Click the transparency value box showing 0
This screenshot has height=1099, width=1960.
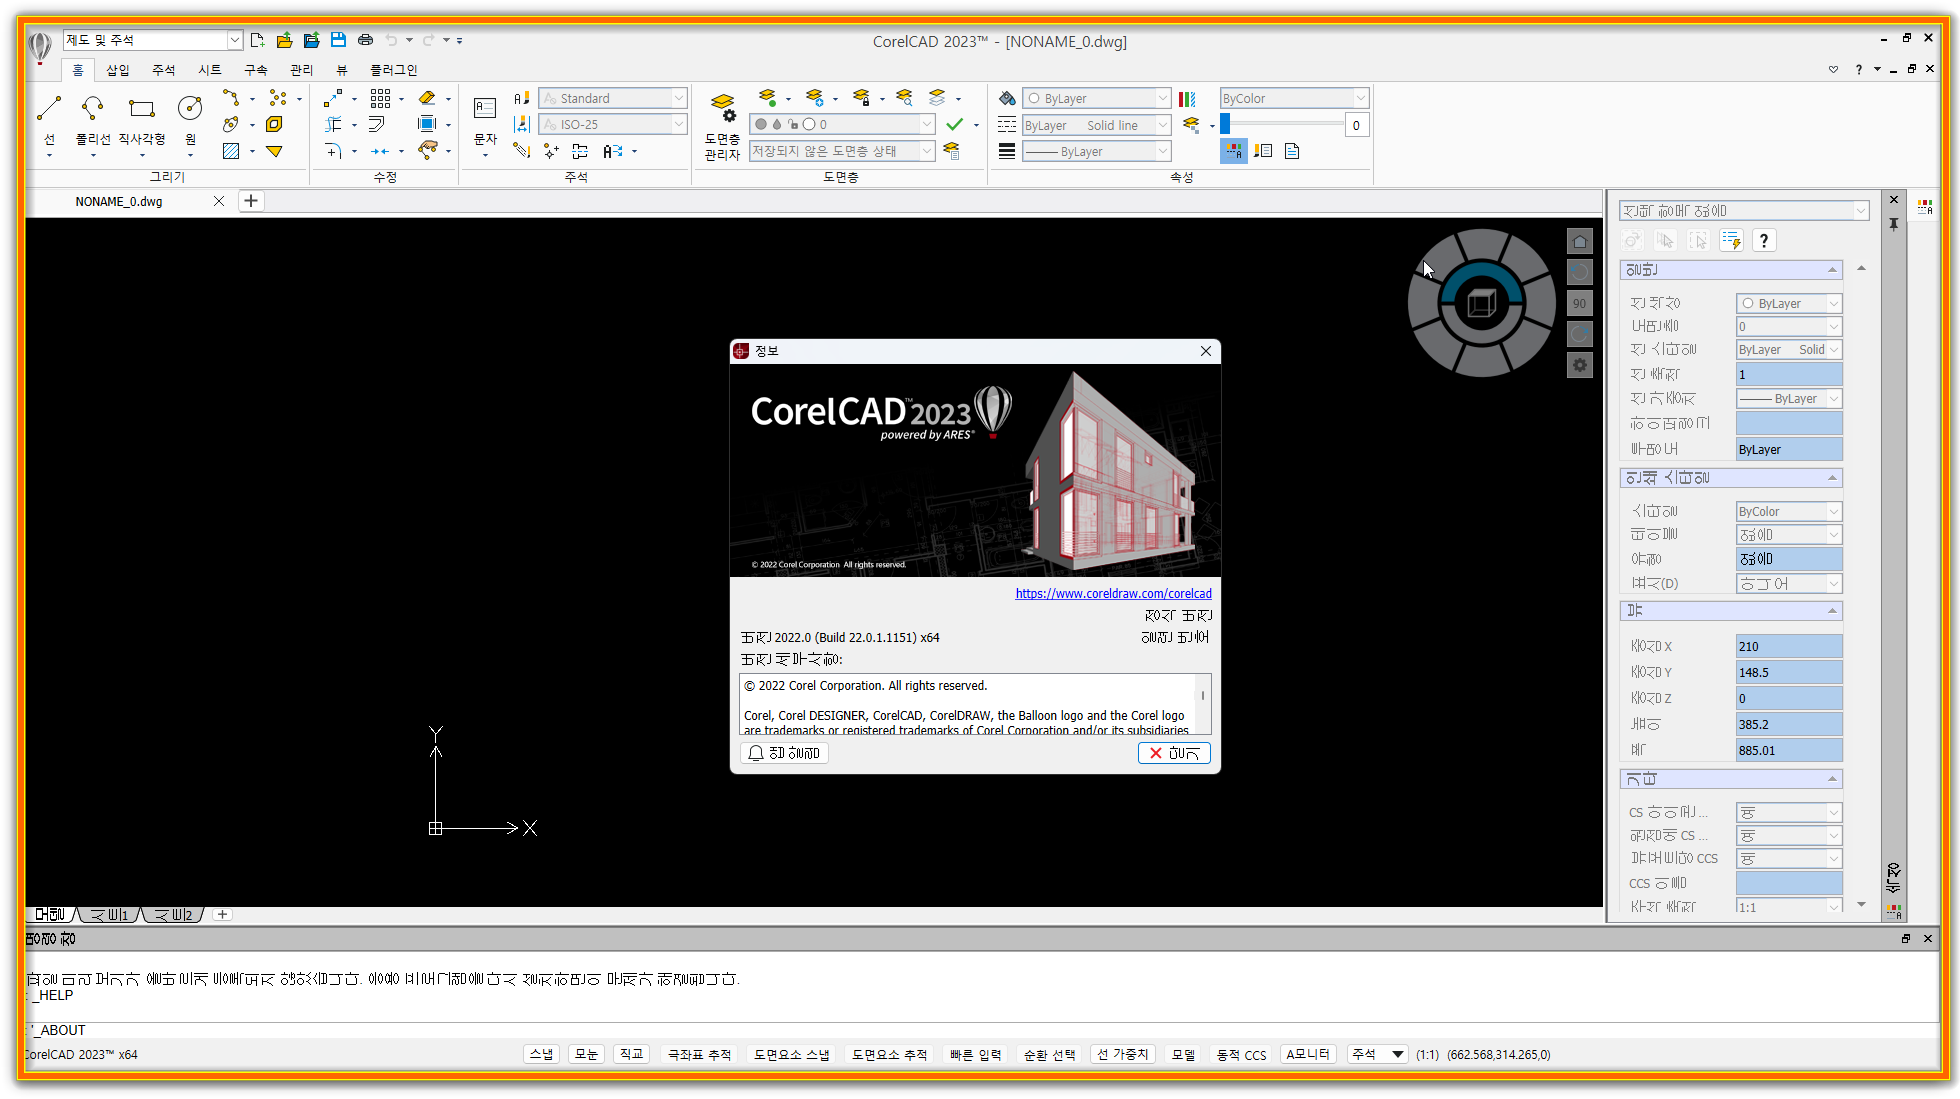[x=1357, y=125]
